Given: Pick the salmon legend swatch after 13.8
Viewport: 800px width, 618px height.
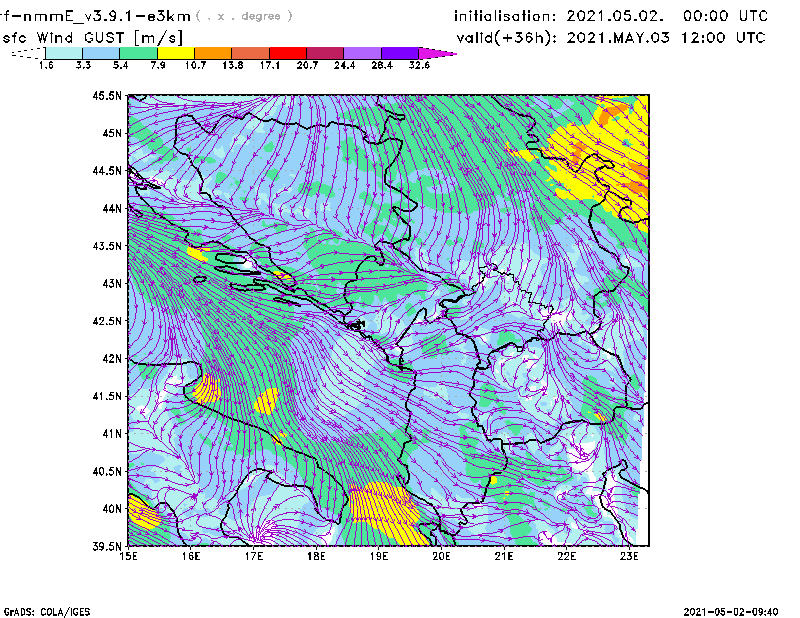Looking at the screenshot, I should coord(251,53).
